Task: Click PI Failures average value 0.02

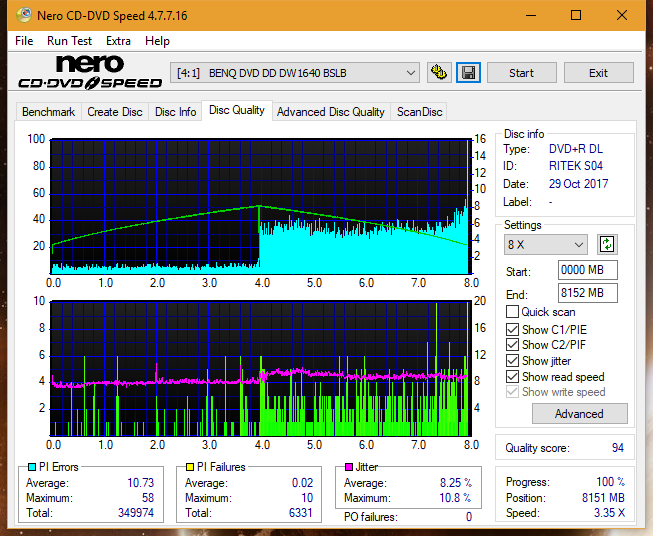Action: 302,483
